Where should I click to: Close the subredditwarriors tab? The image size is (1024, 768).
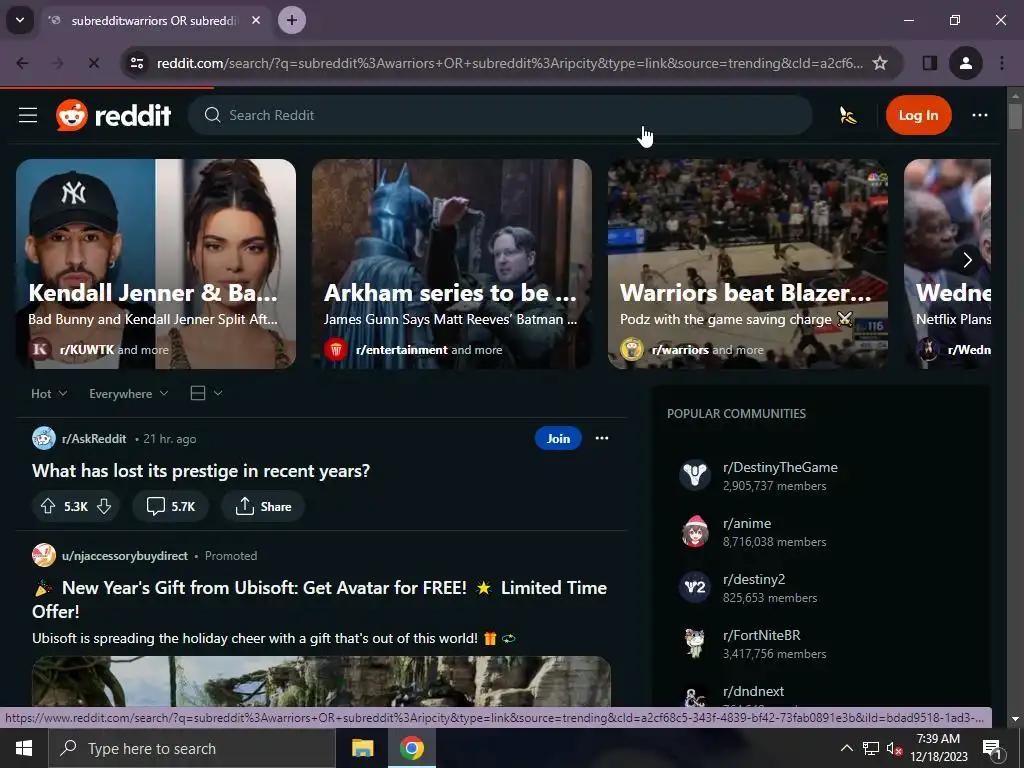point(256,20)
